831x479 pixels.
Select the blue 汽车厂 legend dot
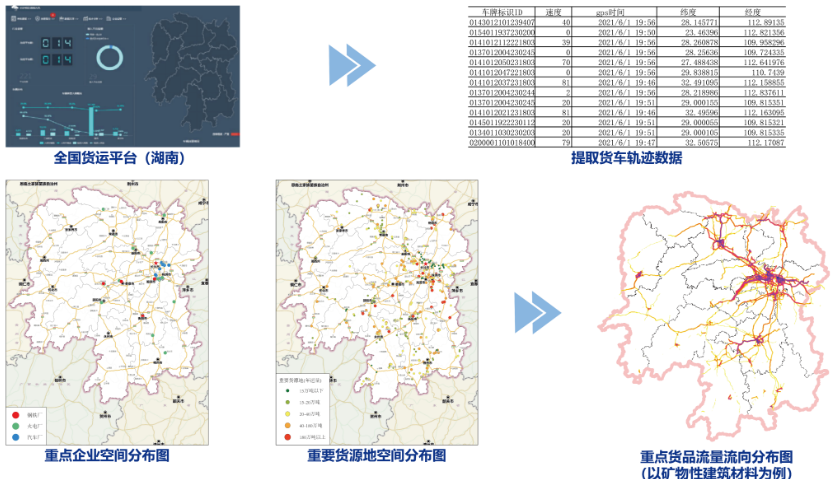tap(16, 437)
